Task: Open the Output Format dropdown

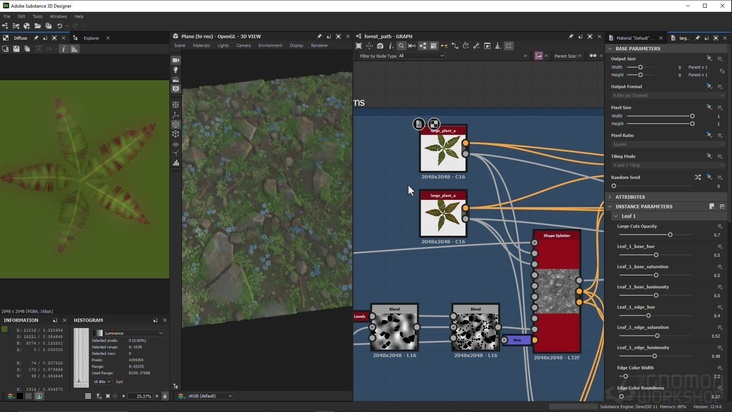Action: (x=667, y=96)
